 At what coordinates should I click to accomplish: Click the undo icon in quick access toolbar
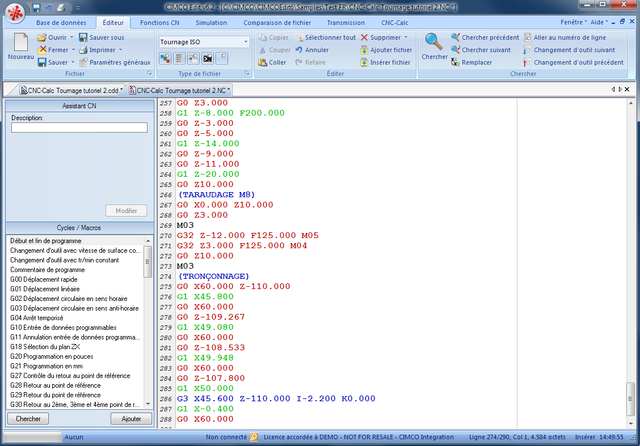pyautogui.click(x=49, y=7)
